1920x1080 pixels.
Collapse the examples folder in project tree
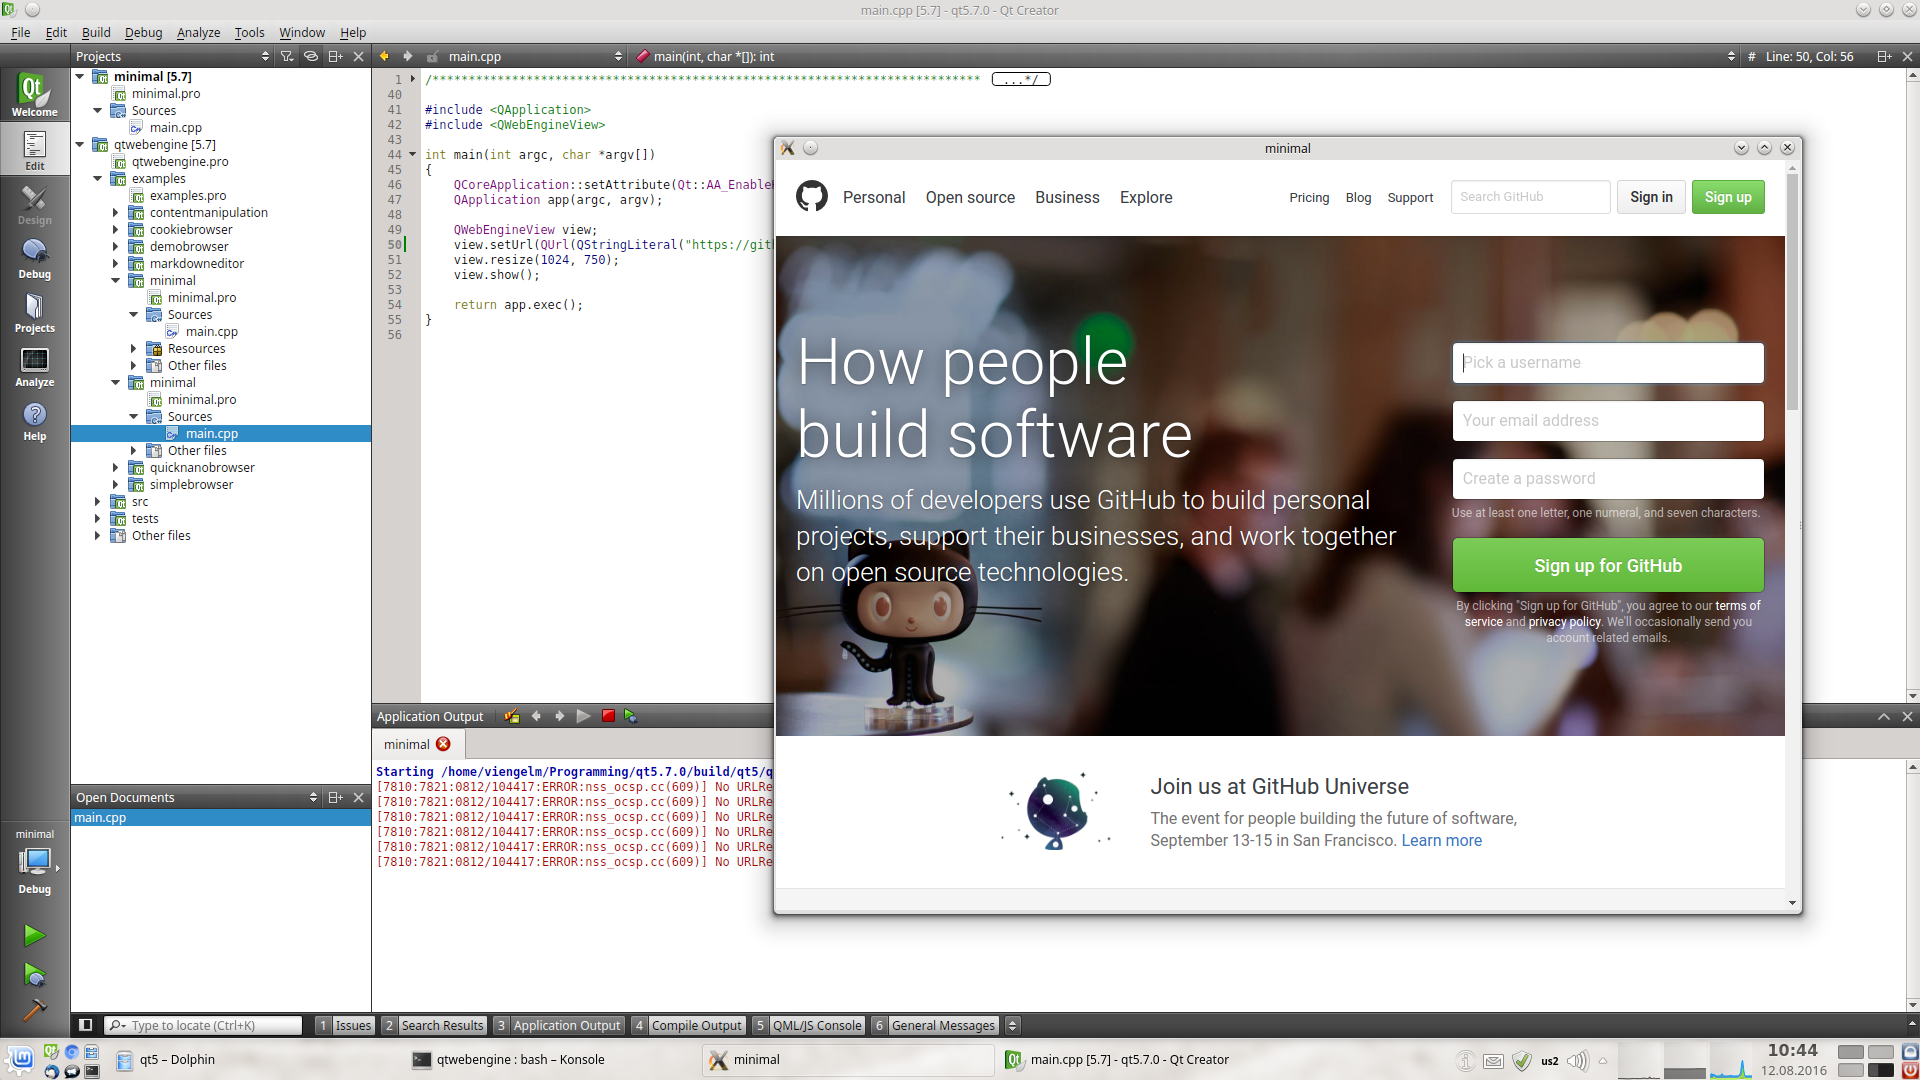(98, 179)
